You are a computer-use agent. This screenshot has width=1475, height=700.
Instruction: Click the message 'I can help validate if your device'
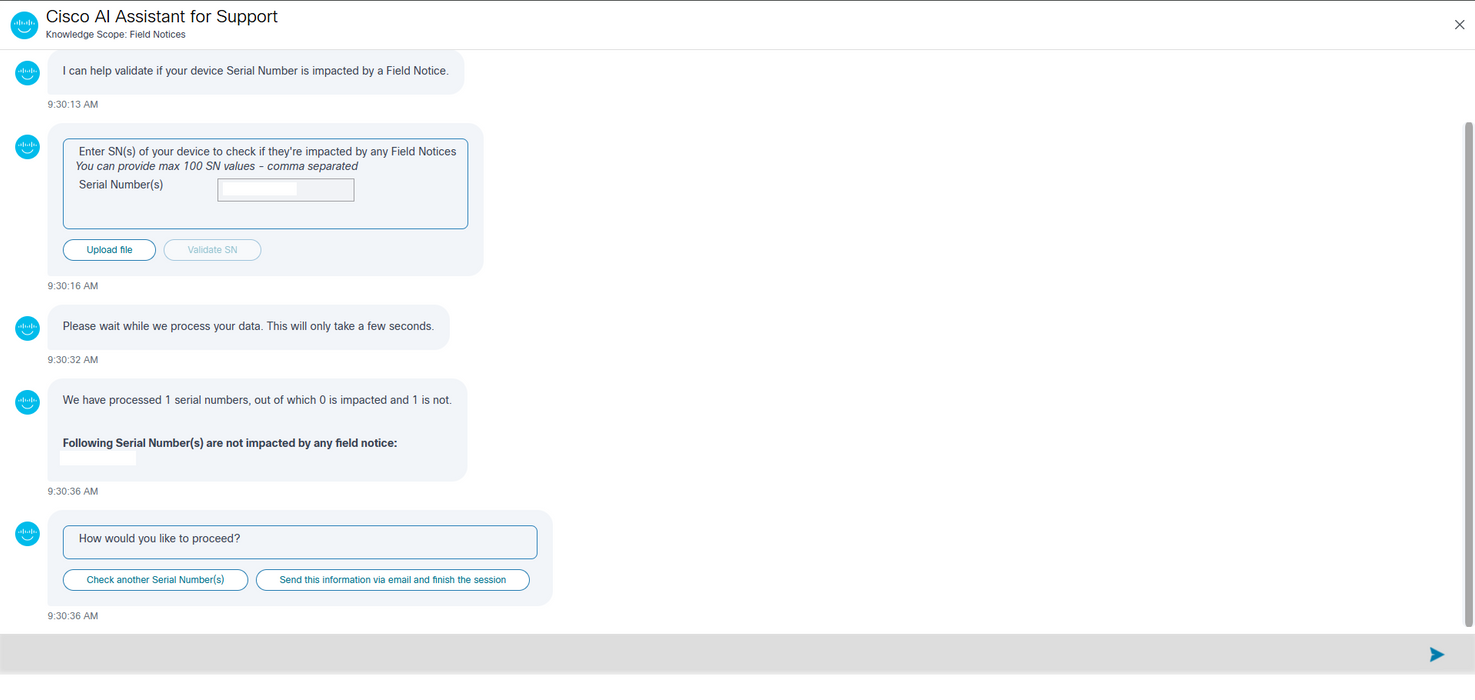(x=256, y=71)
